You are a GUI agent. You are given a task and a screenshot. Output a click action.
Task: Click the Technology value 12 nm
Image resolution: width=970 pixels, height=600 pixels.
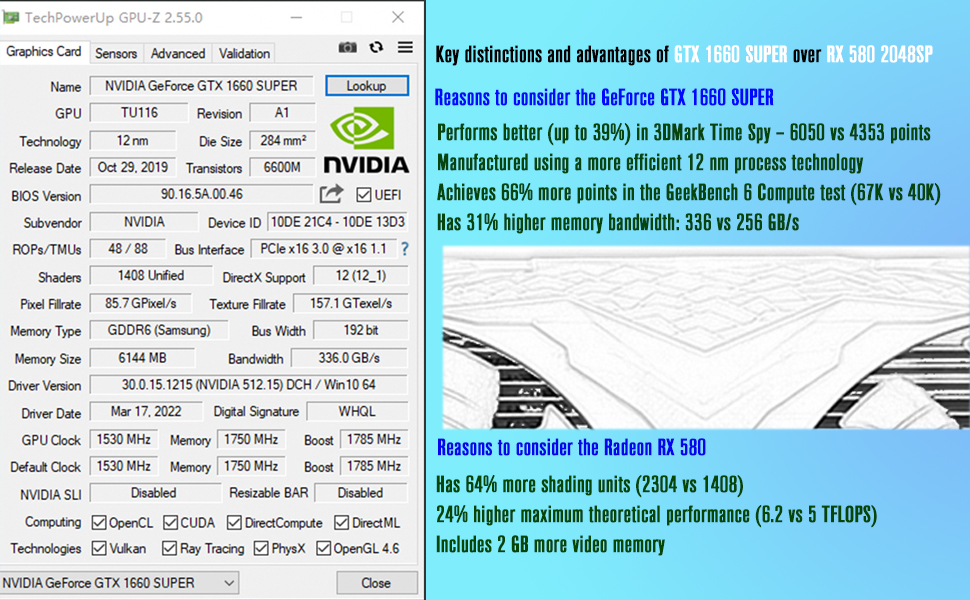tap(132, 140)
